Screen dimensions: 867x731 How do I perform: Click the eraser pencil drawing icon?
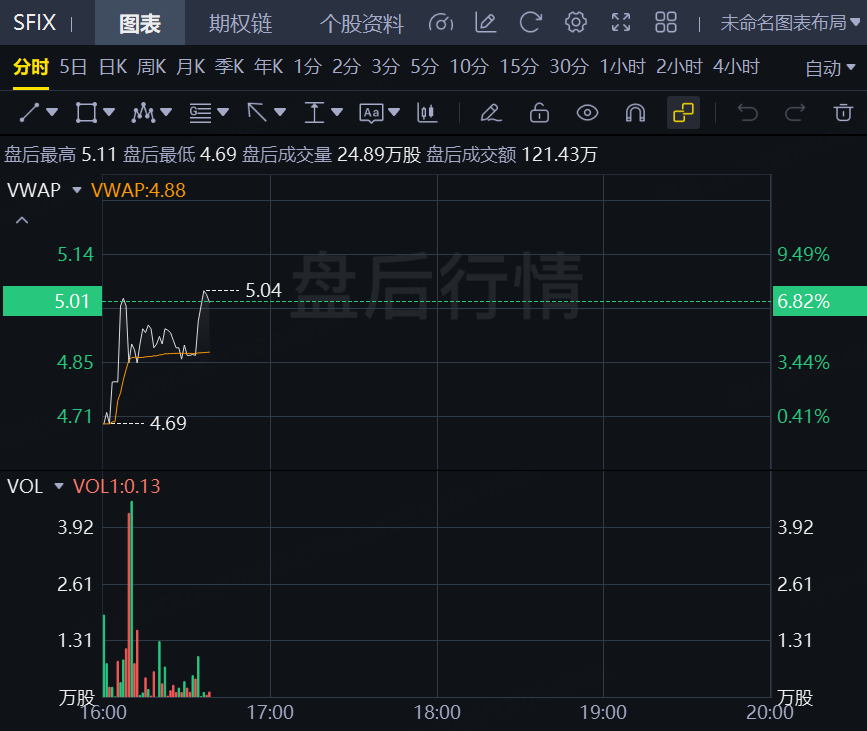tap(490, 113)
